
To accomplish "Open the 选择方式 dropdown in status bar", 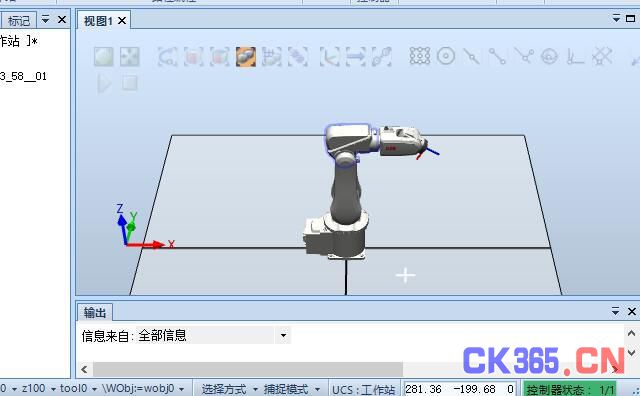I will point(229,389).
